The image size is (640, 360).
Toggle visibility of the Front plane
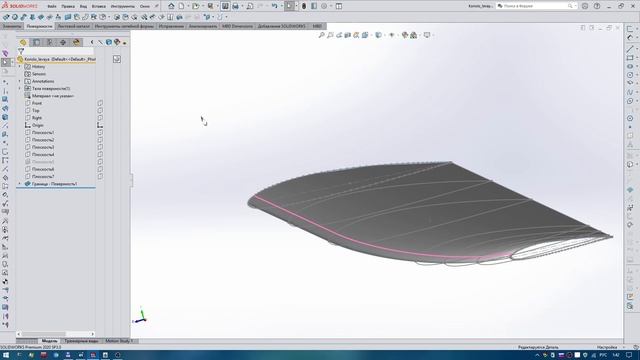[100, 103]
